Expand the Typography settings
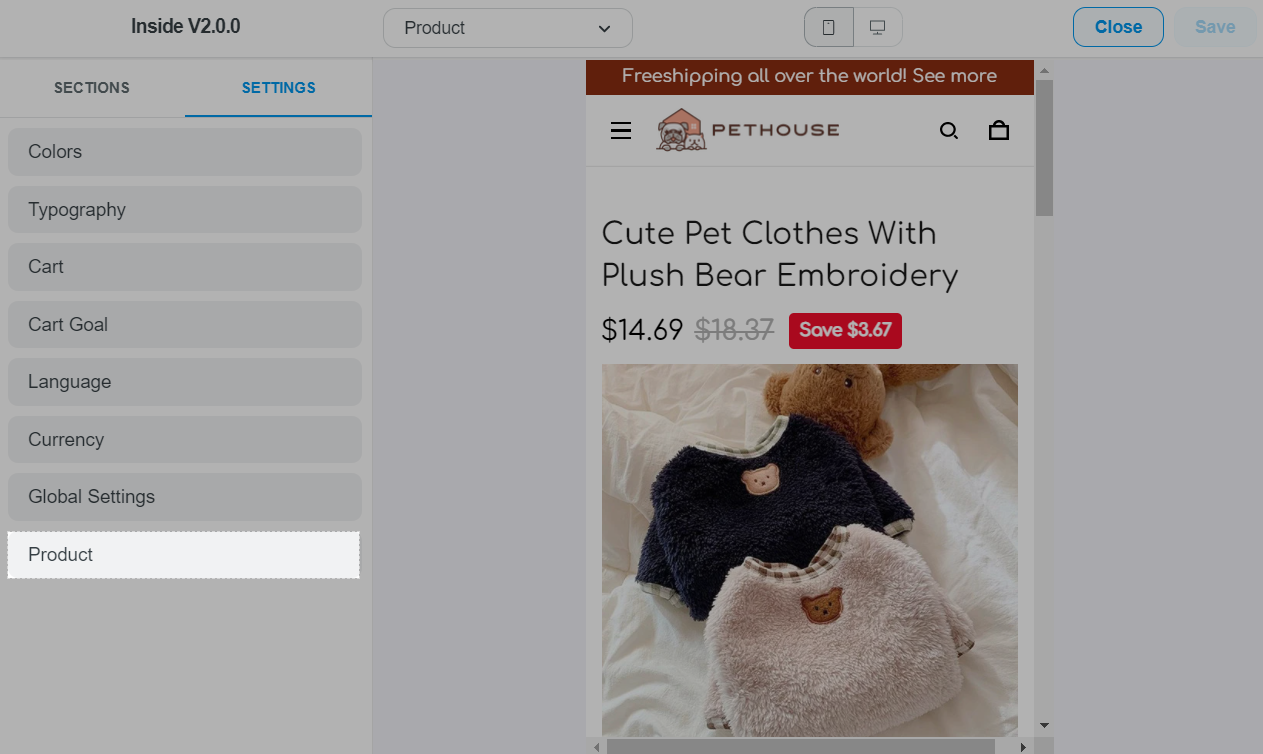 [x=185, y=210]
